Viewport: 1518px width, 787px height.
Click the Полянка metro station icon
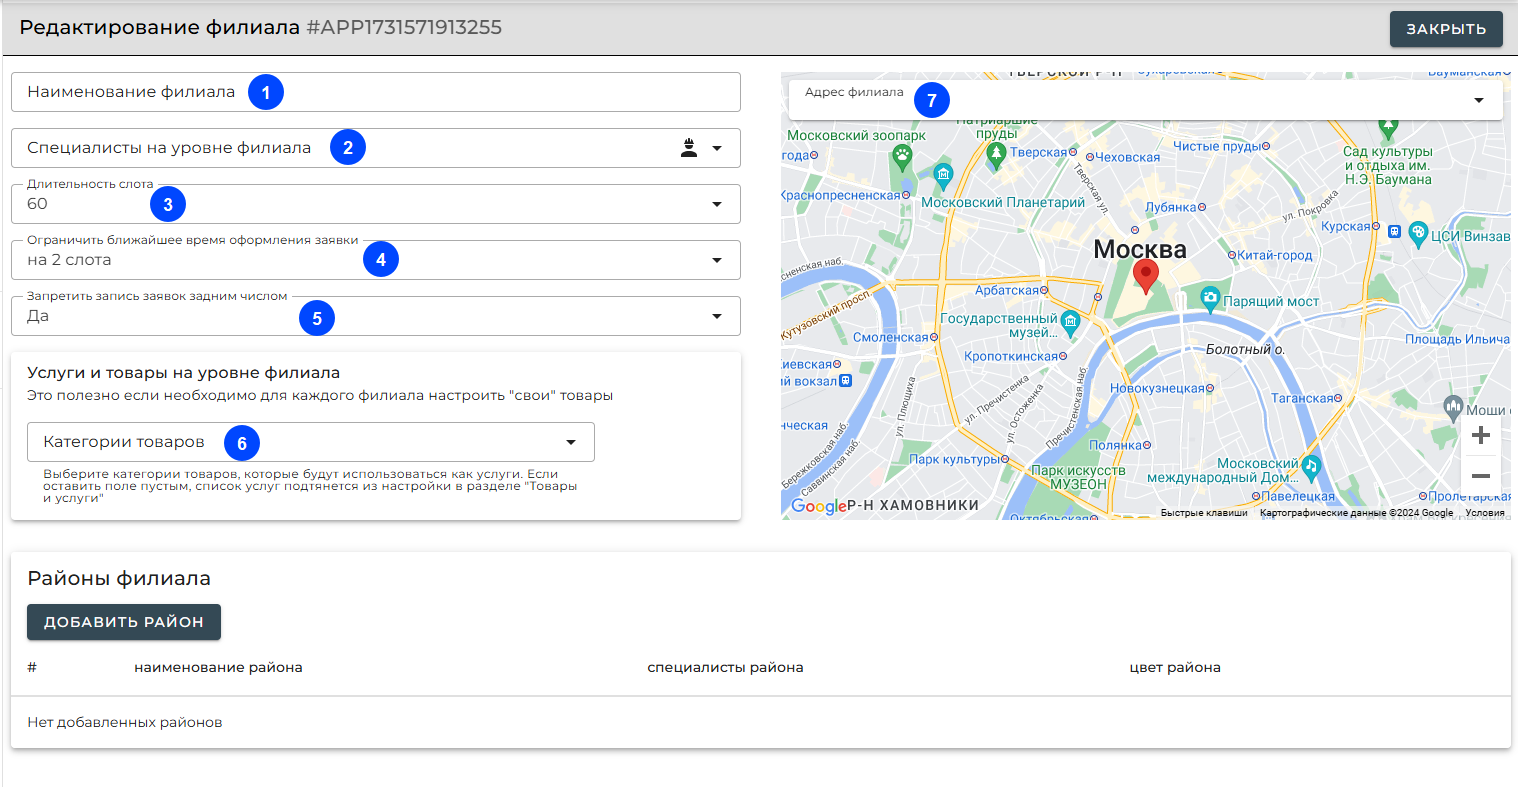point(1147,445)
